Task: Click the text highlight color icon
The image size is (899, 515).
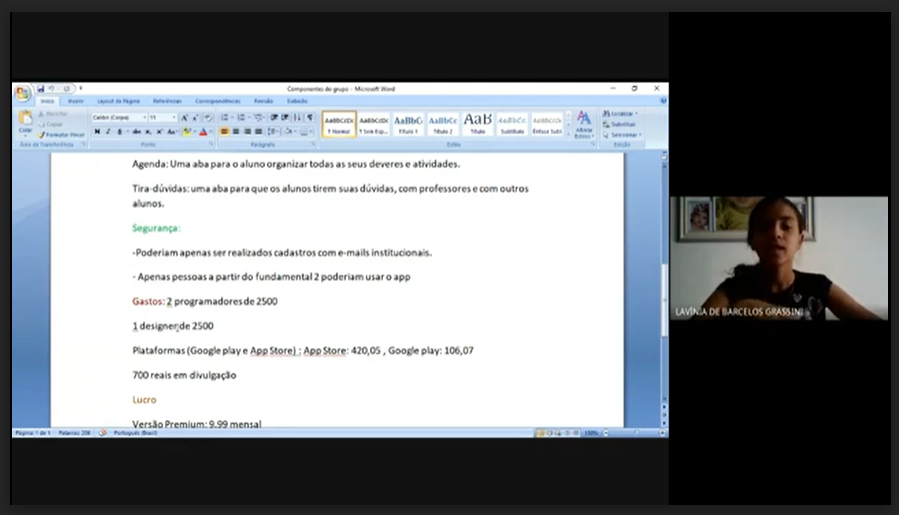Action: click(x=187, y=131)
